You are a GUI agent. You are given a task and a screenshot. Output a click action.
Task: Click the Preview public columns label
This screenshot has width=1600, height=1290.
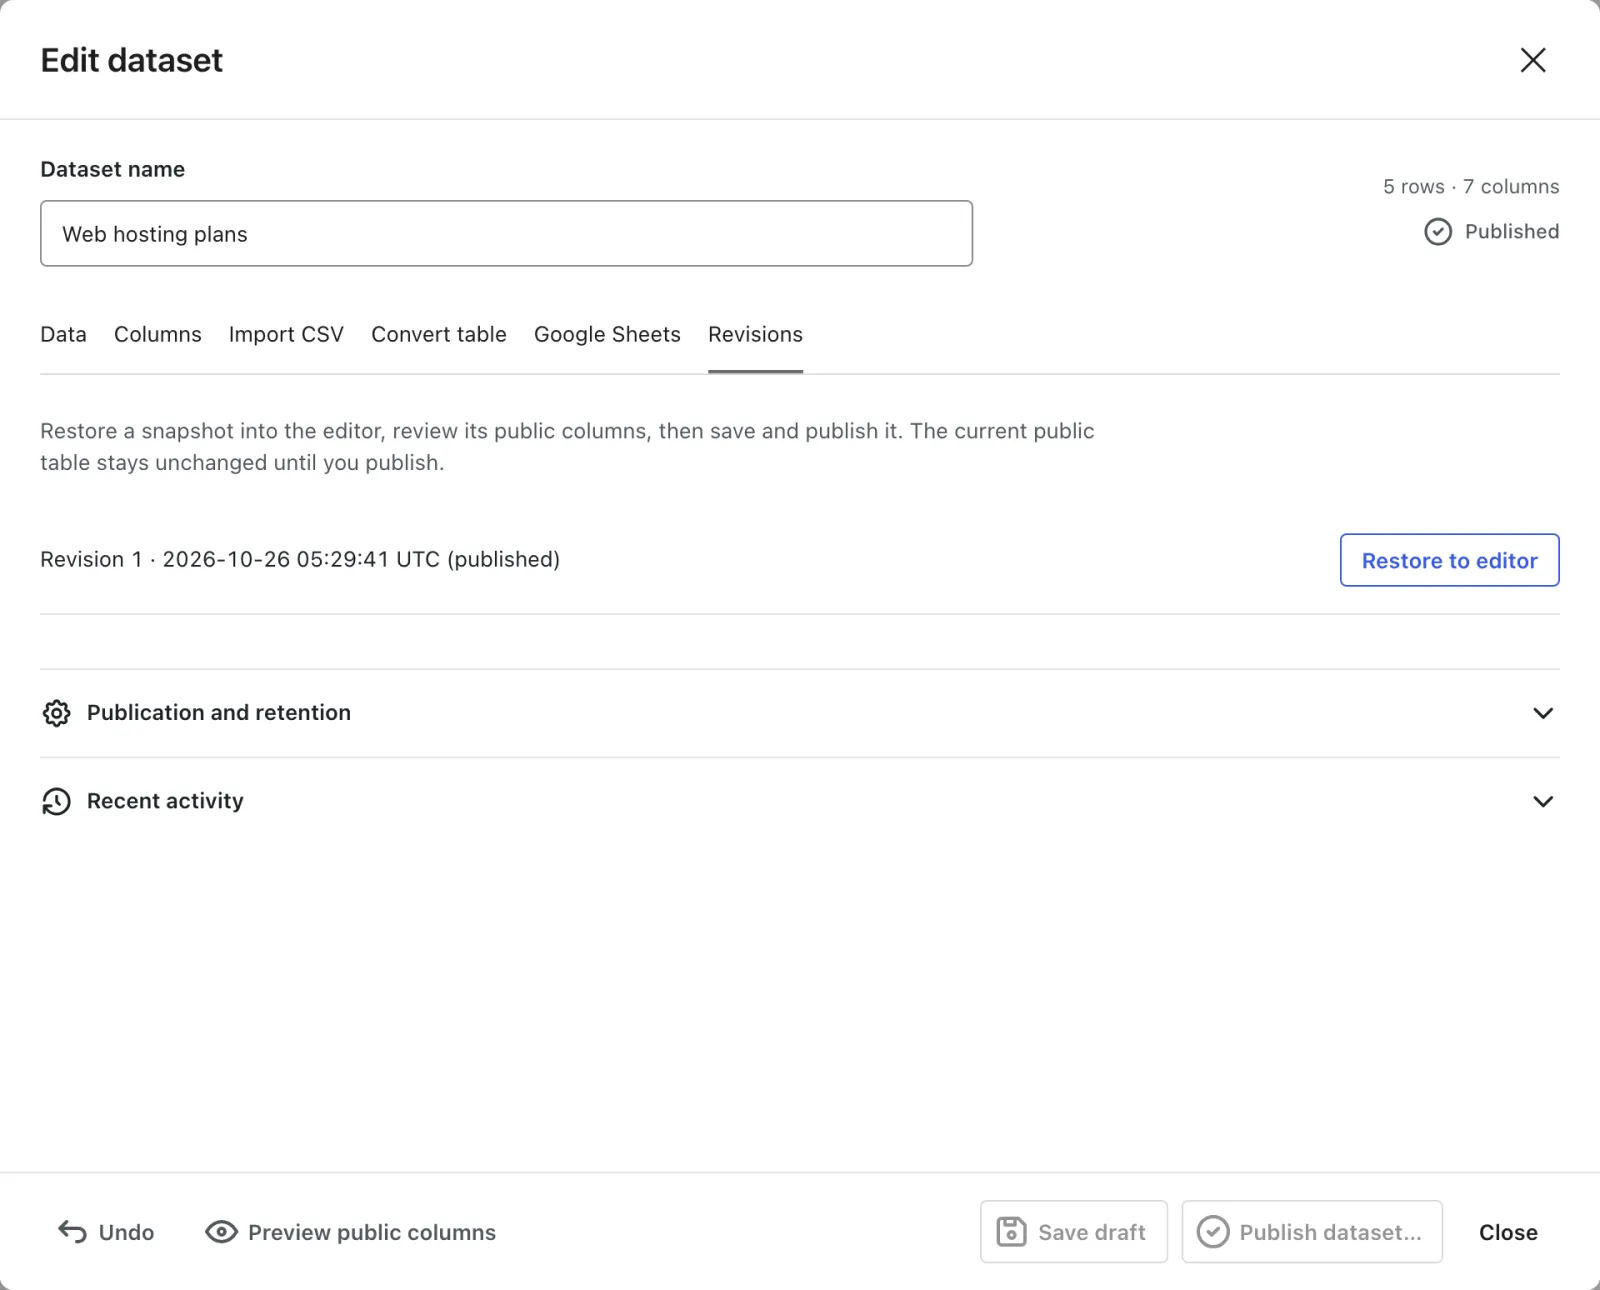[x=372, y=1232]
